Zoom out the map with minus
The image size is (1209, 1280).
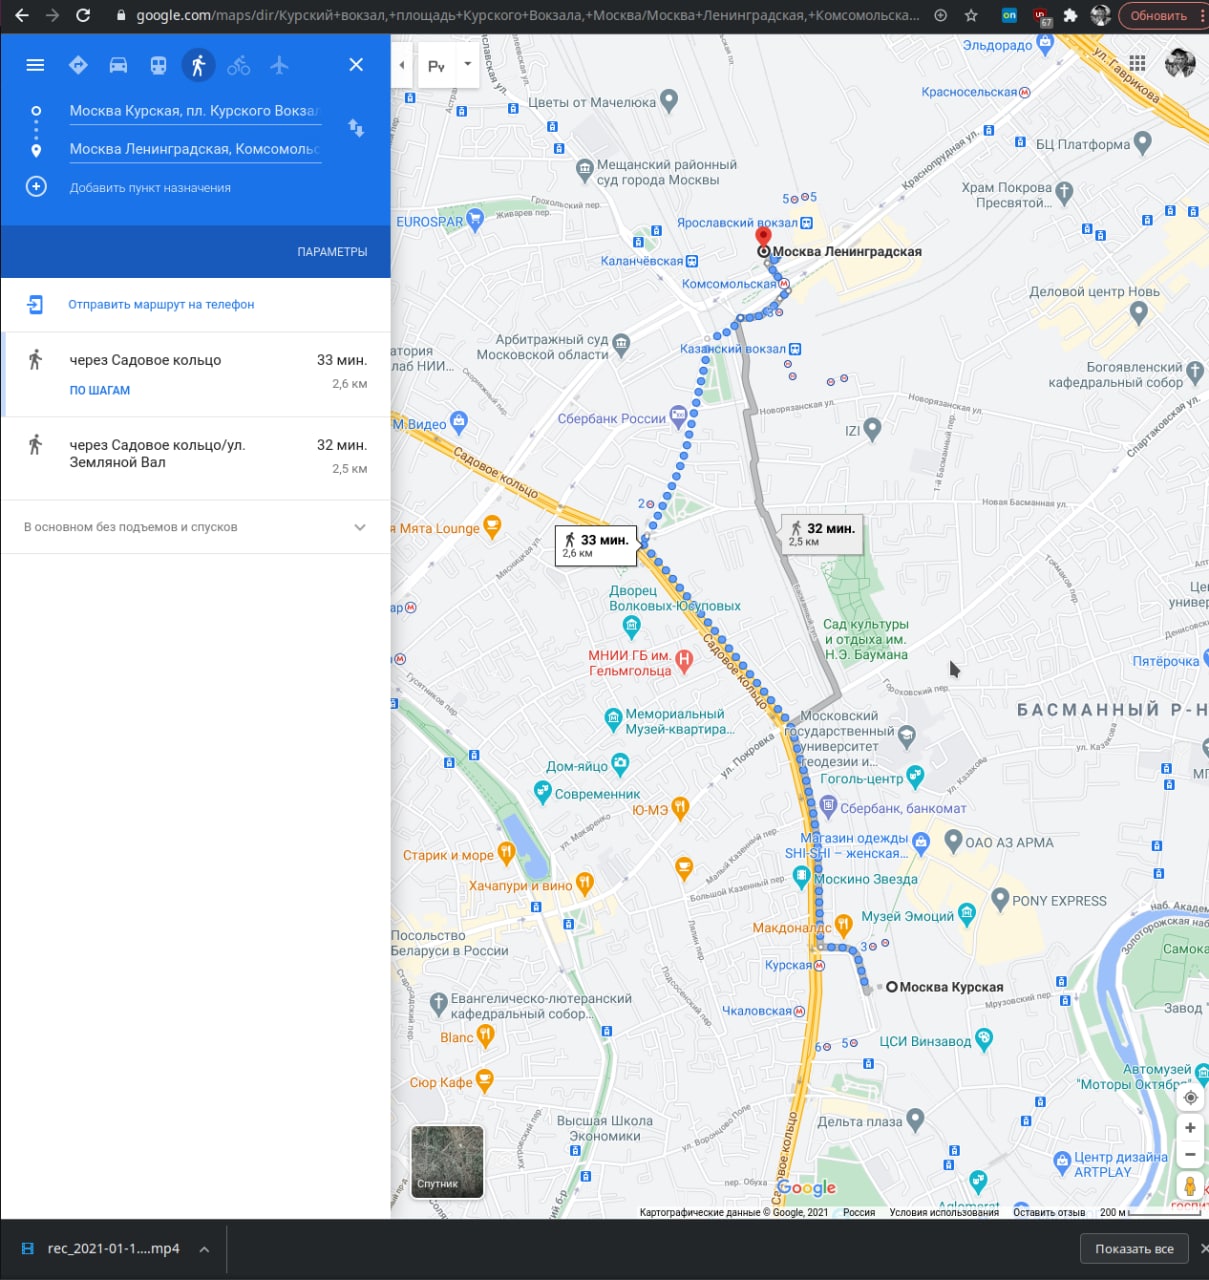coord(1190,1154)
